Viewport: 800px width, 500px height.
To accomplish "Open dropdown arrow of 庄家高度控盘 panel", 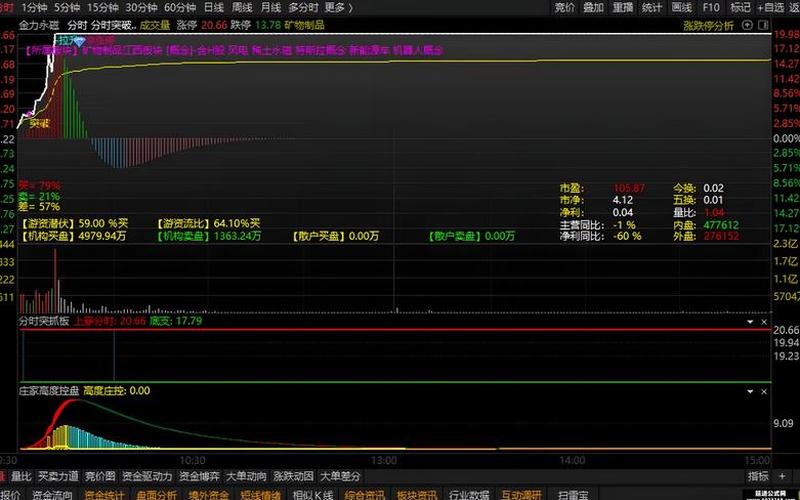I will 750,391.
